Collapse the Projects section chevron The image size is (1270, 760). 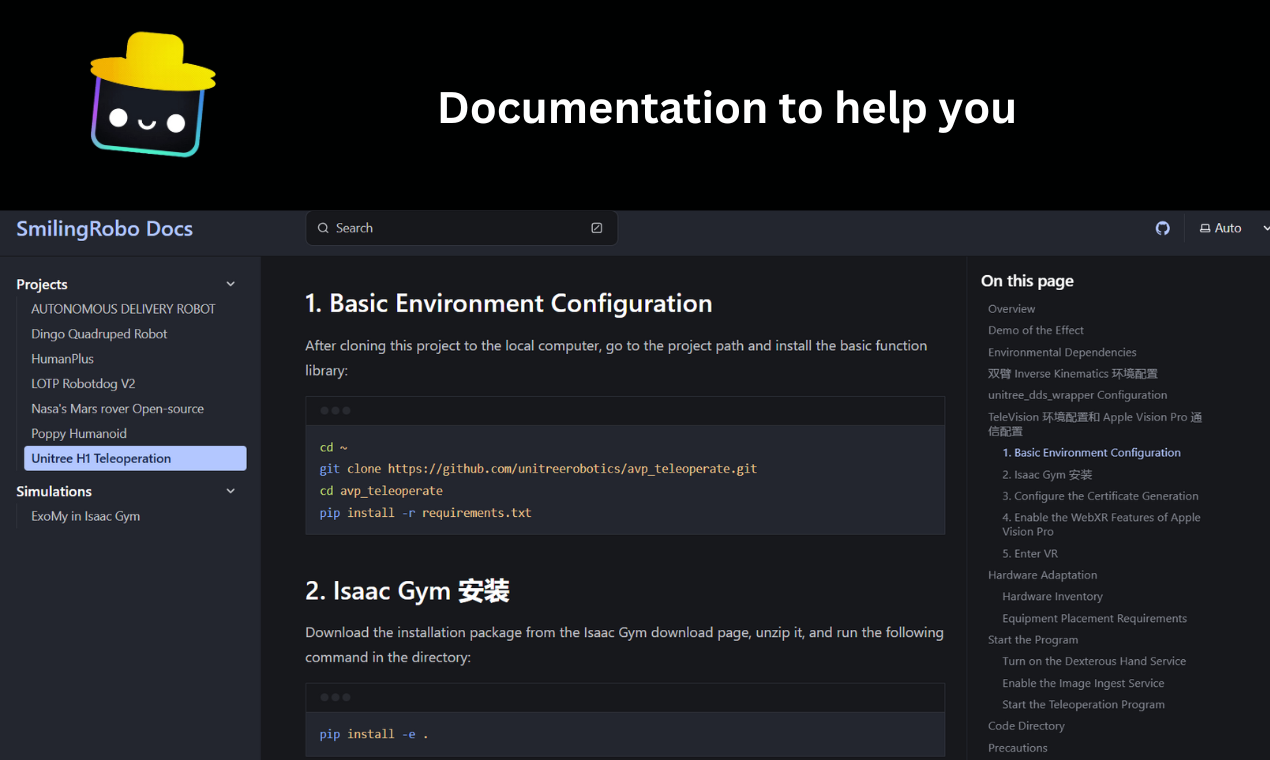tap(231, 285)
